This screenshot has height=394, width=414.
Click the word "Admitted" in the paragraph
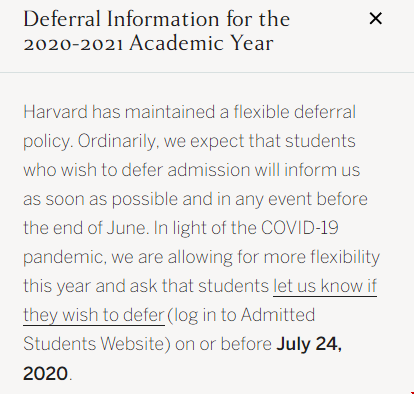pos(278,315)
